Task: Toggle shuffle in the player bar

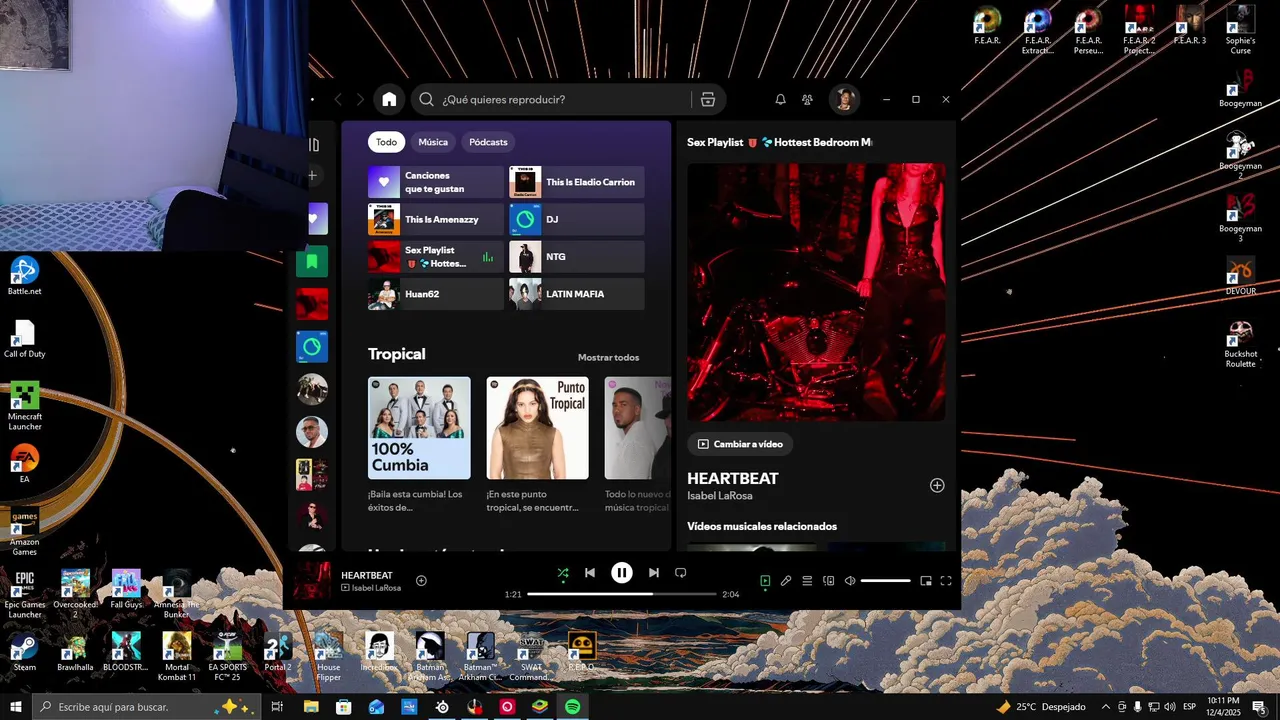Action: pyautogui.click(x=563, y=573)
